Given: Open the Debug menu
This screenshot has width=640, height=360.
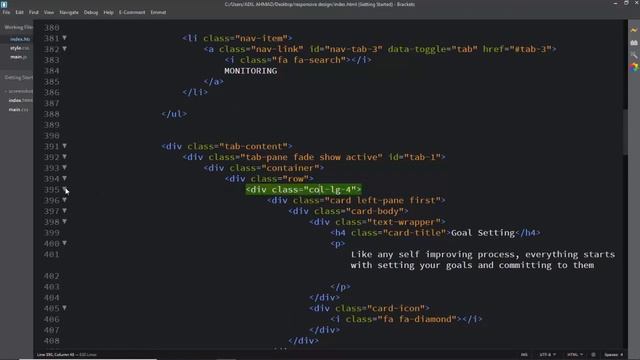Looking at the screenshot, I should pyautogui.click(x=91, y=12).
